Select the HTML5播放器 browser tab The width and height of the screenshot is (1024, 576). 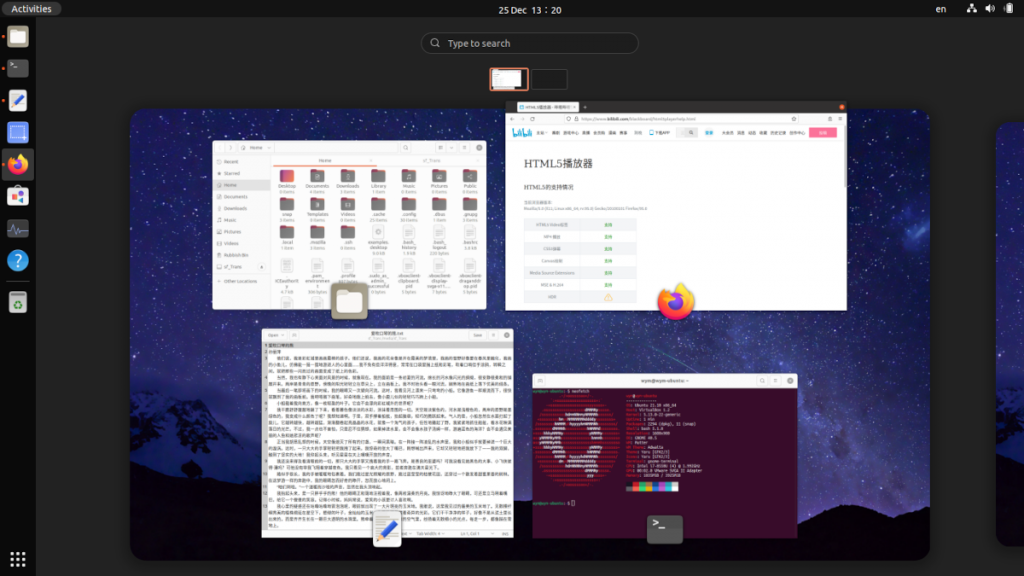[546, 107]
